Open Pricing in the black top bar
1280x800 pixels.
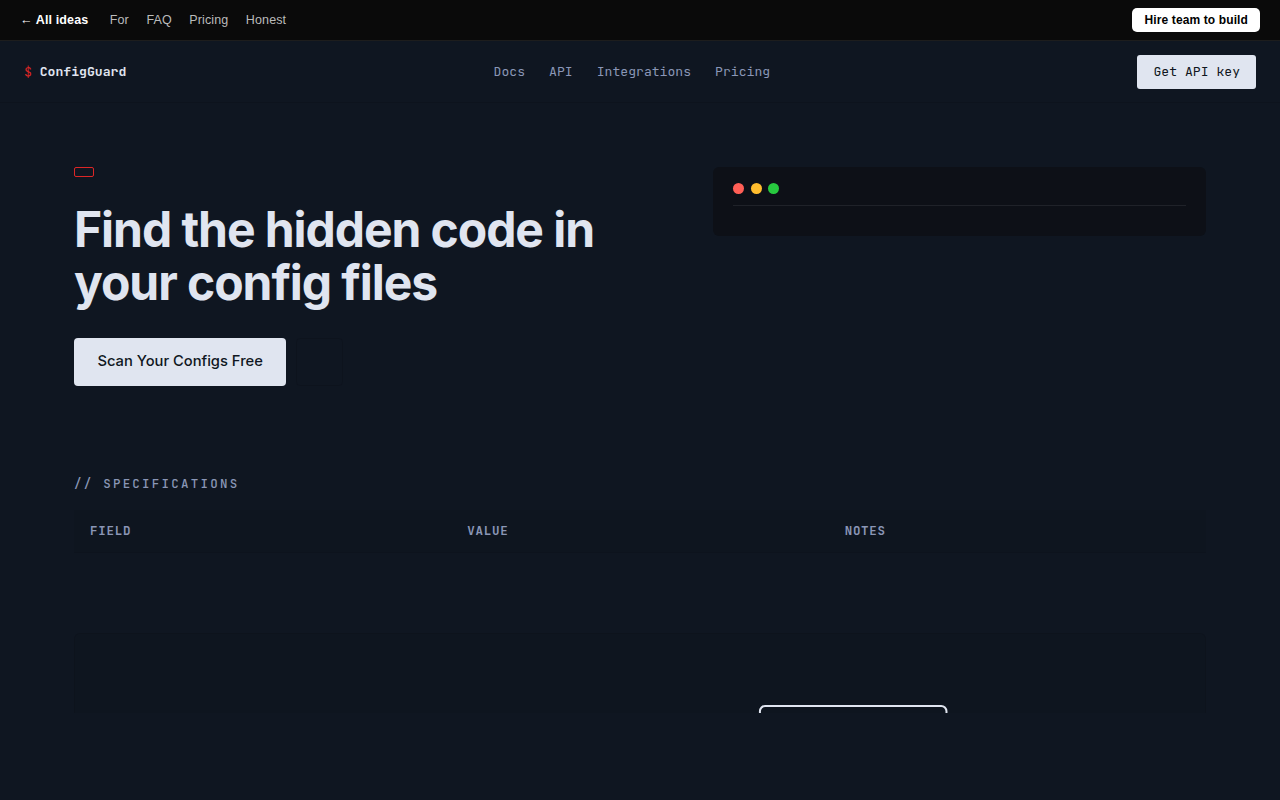[x=208, y=20]
